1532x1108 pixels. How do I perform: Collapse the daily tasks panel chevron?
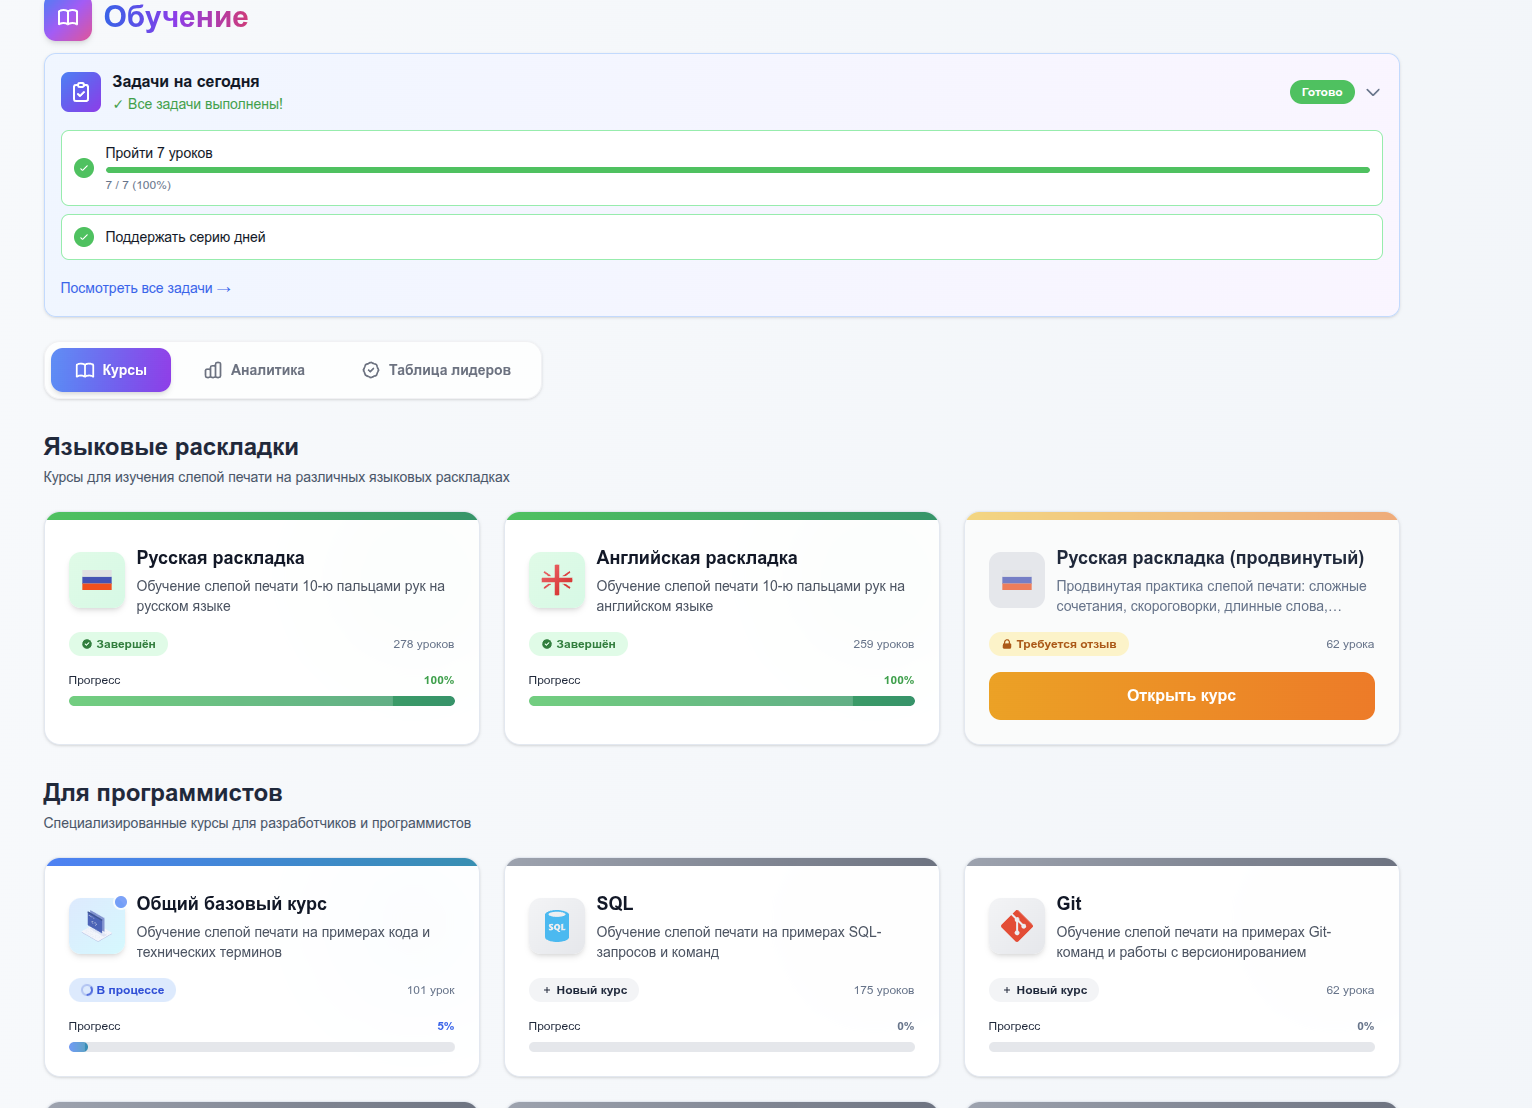pos(1373,92)
